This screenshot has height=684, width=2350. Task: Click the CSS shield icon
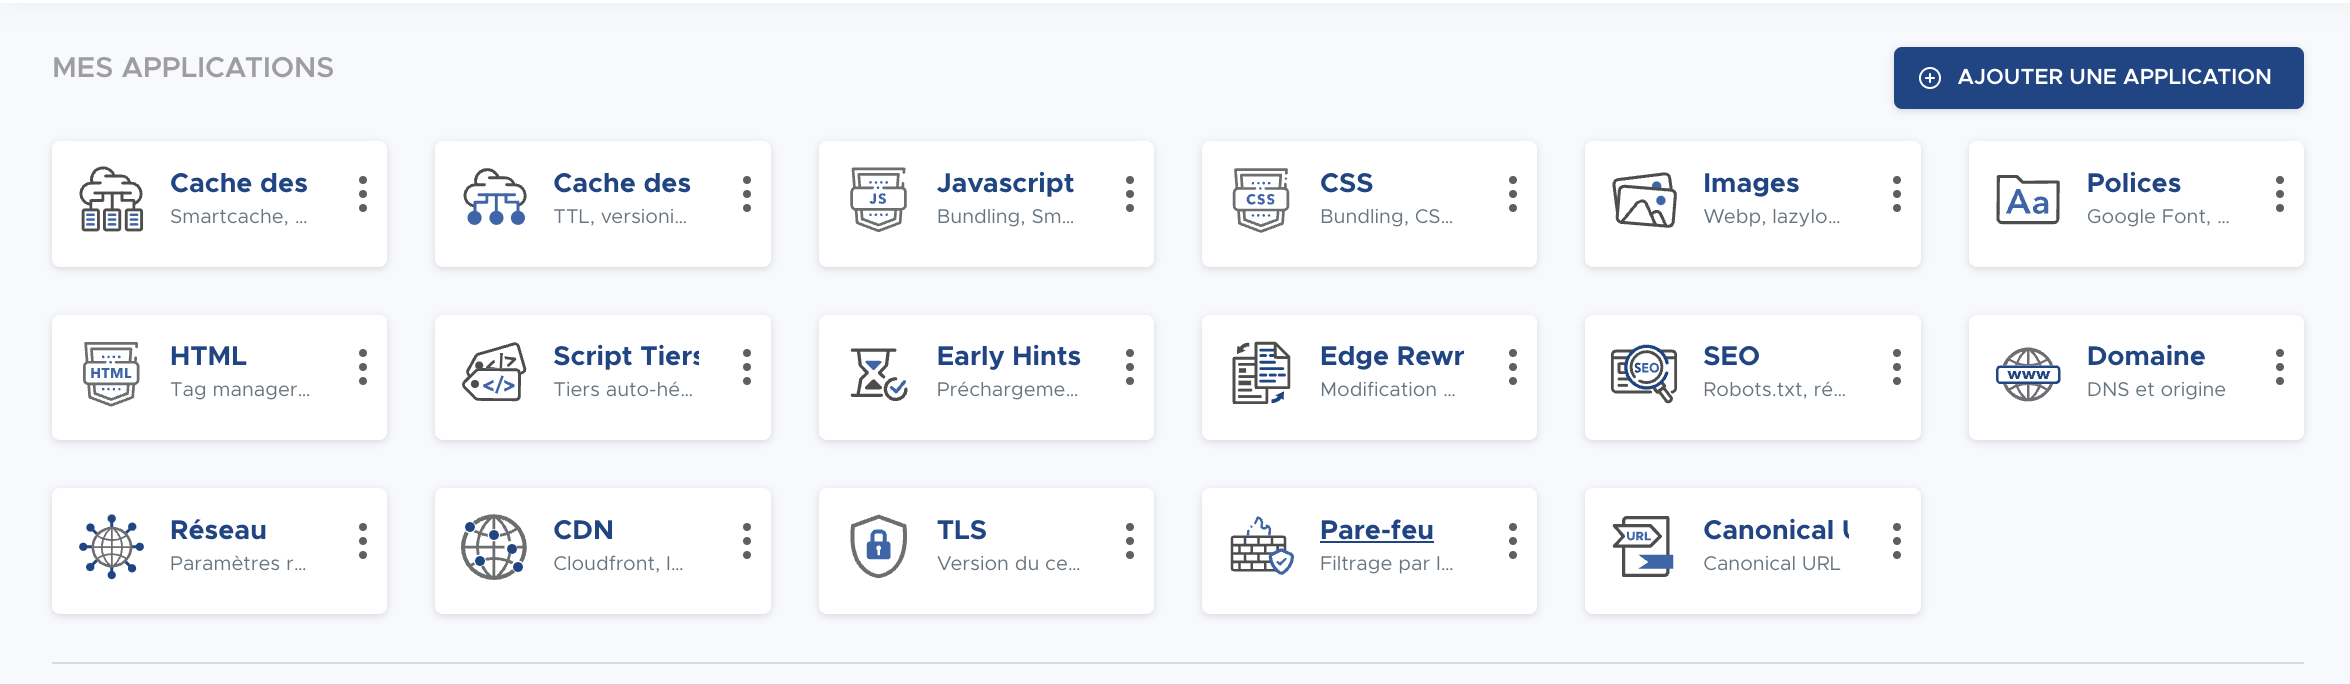(1261, 199)
